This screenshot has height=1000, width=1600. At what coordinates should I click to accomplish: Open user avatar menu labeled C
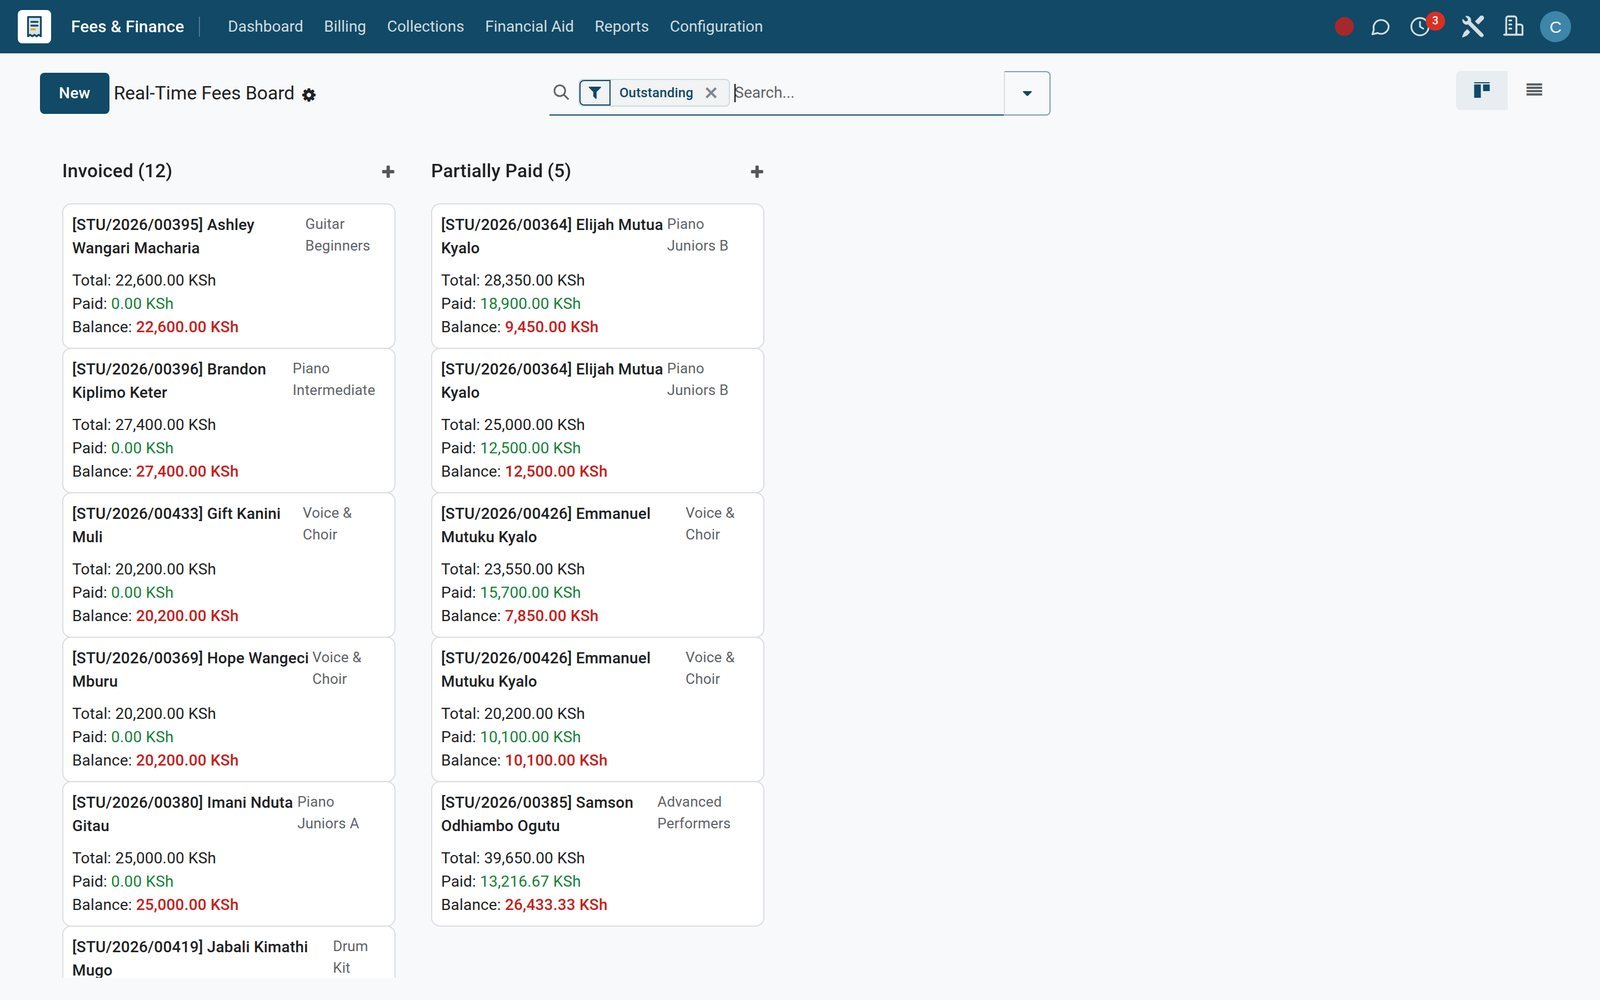1555,27
